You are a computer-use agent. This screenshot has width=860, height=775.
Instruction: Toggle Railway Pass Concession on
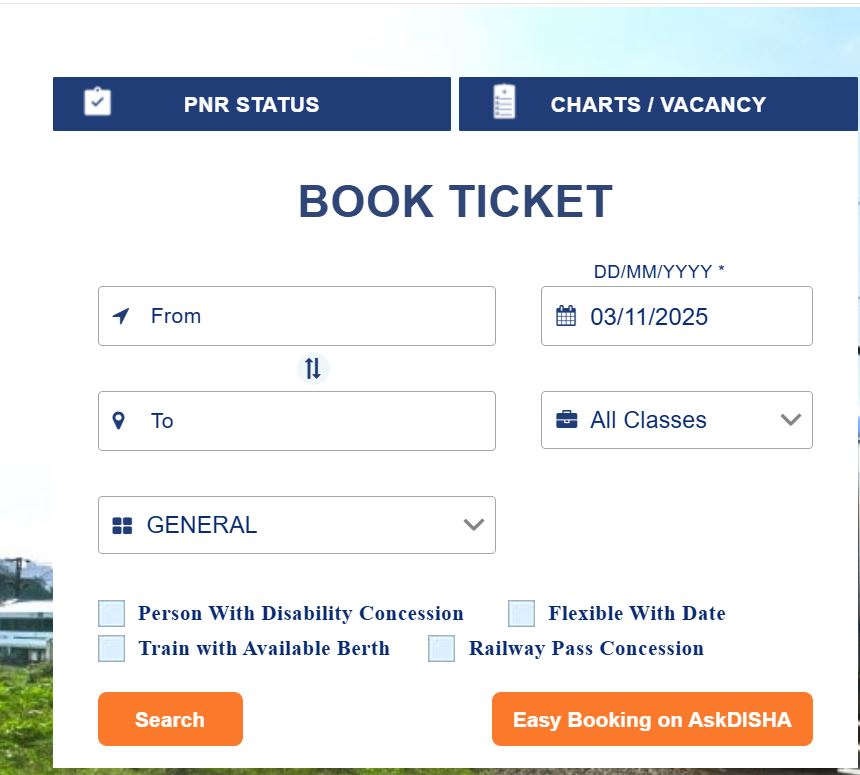[x=441, y=648]
